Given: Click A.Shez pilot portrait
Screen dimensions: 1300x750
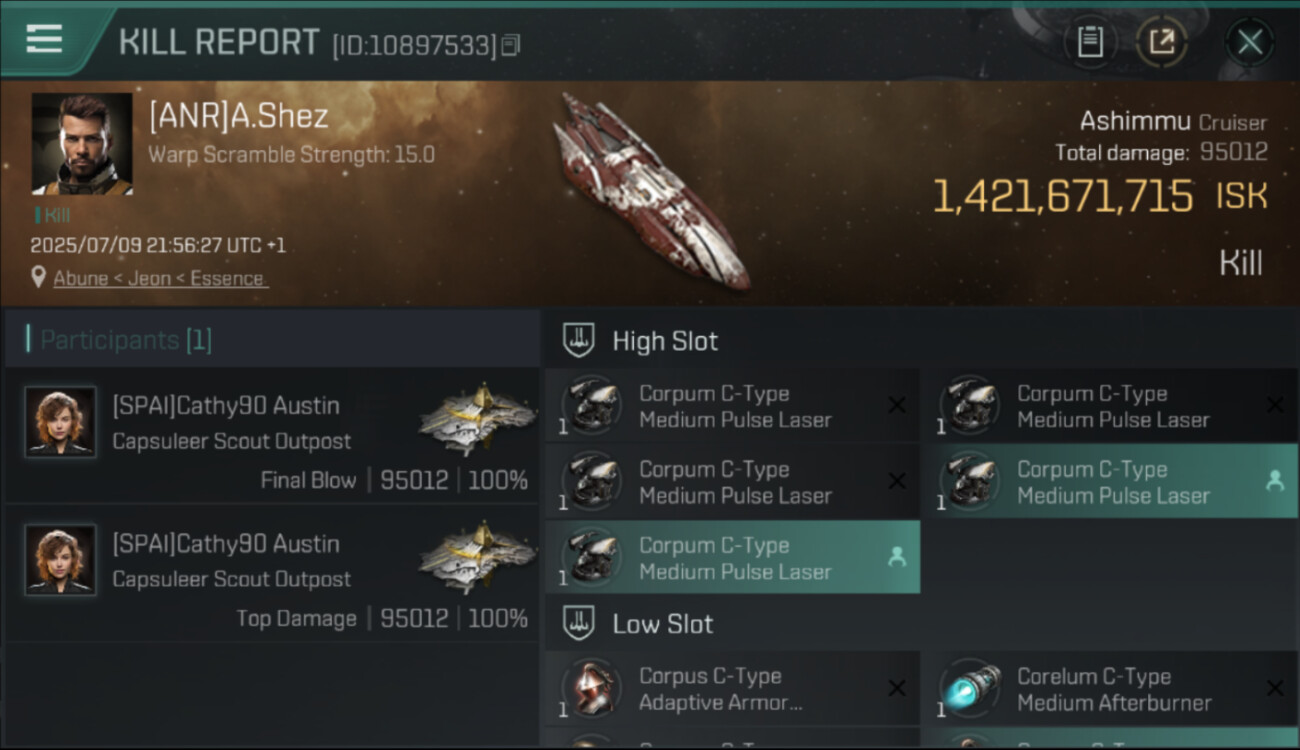Looking at the screenshot, I should pyautogui.click(x=82, y=144).
